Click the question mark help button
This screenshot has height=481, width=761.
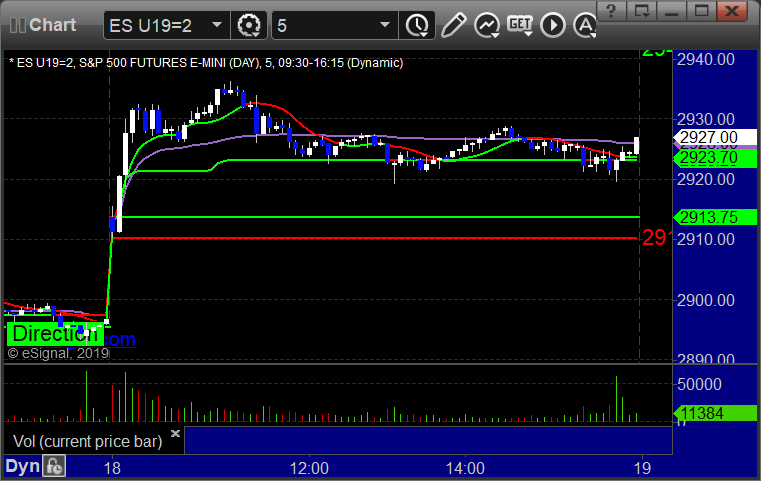pyautogui.click(x=611, y=10)
